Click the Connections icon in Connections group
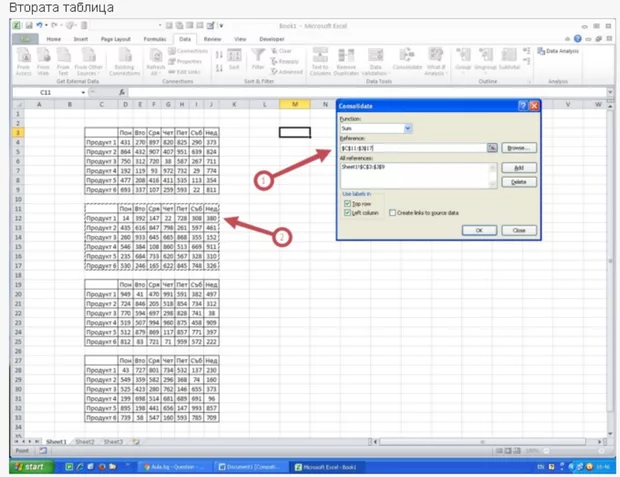Image resolution: width=620 pixels, height=477 pixels. [x=188, y=51]
